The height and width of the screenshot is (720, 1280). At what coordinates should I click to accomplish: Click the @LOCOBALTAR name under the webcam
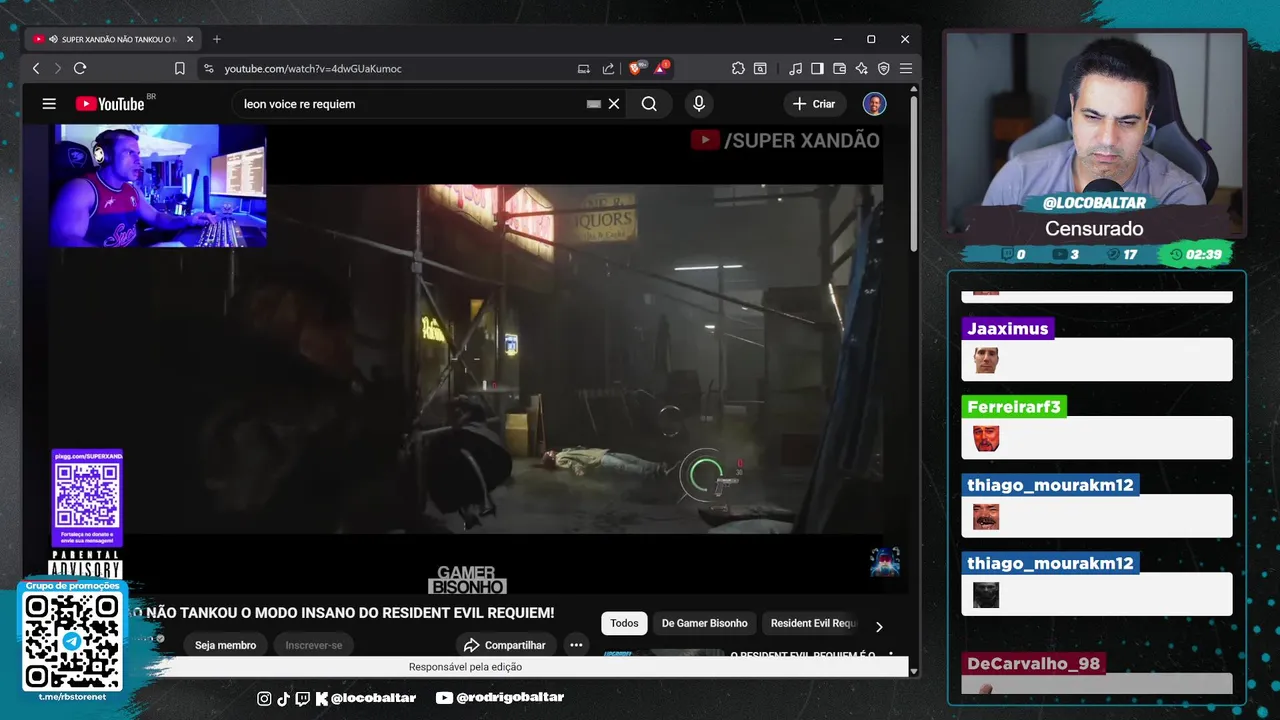(1094, 202)
